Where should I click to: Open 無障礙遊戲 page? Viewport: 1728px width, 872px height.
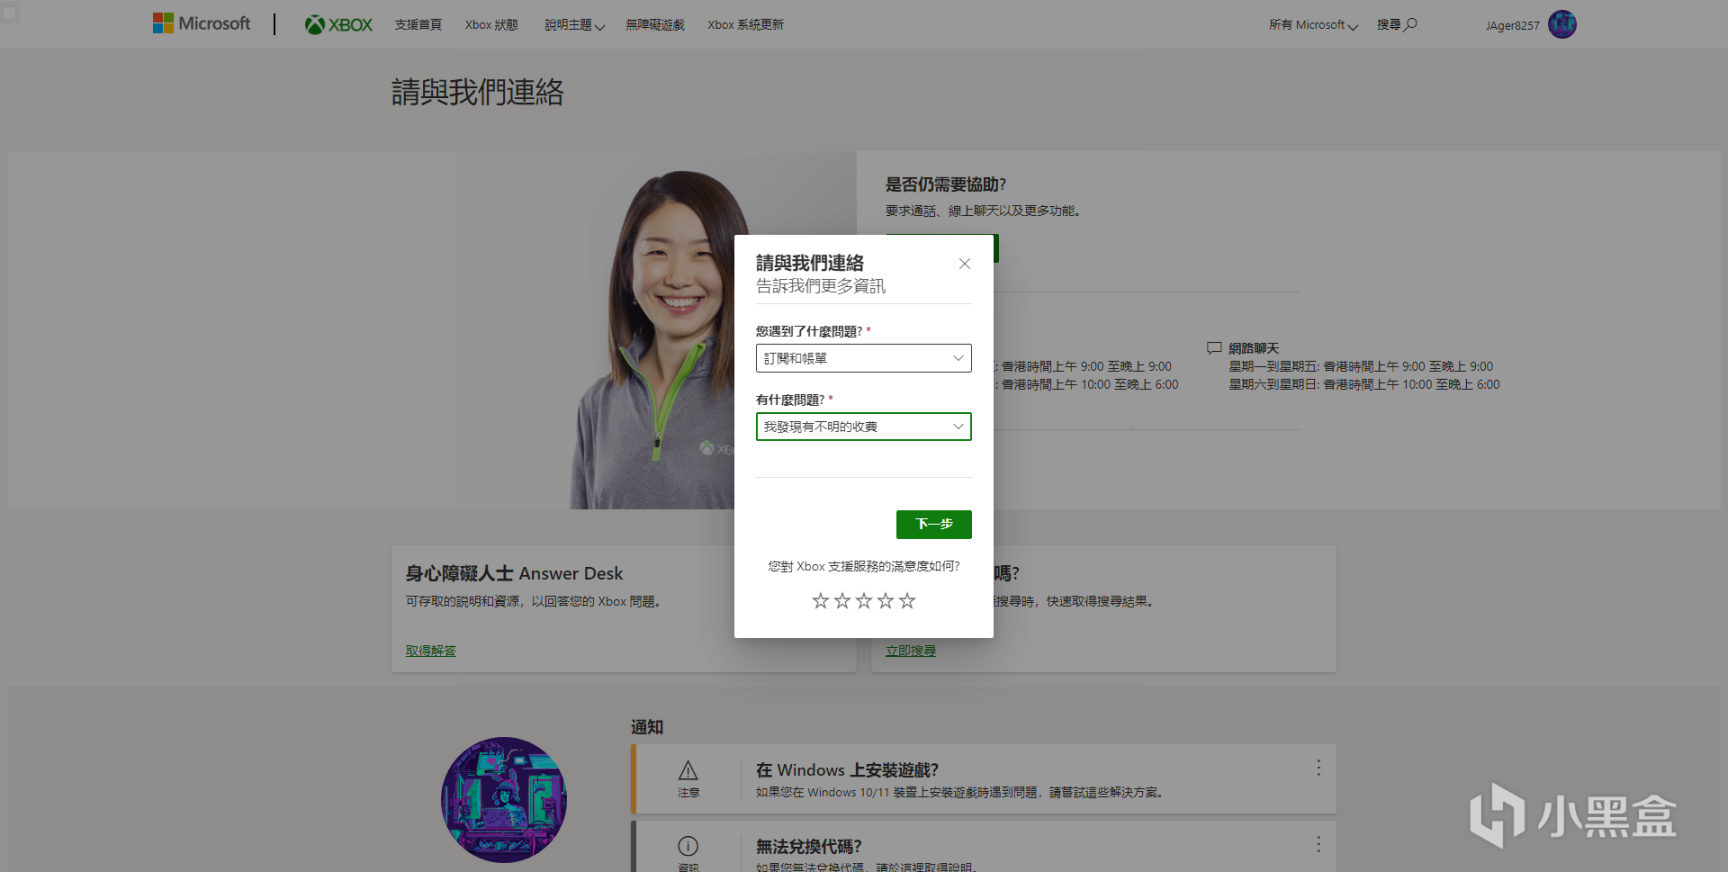tap(655, 25)
